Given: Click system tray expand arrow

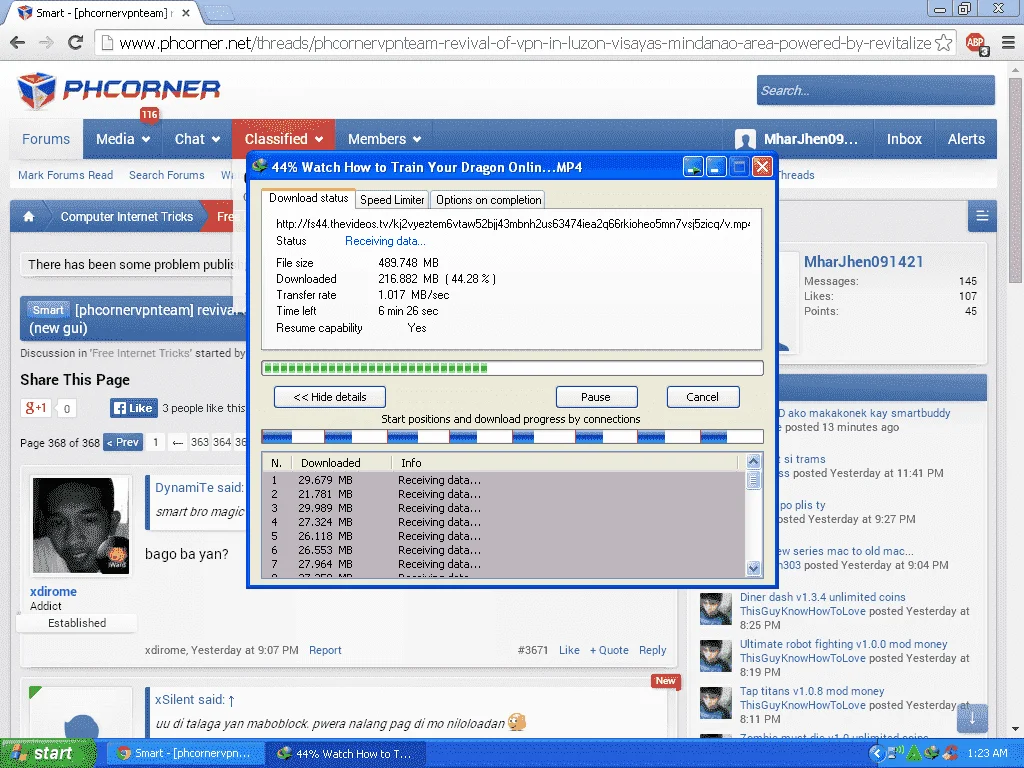Looking at the screenshot, I should pyautogui.click(x=877, y=753).
